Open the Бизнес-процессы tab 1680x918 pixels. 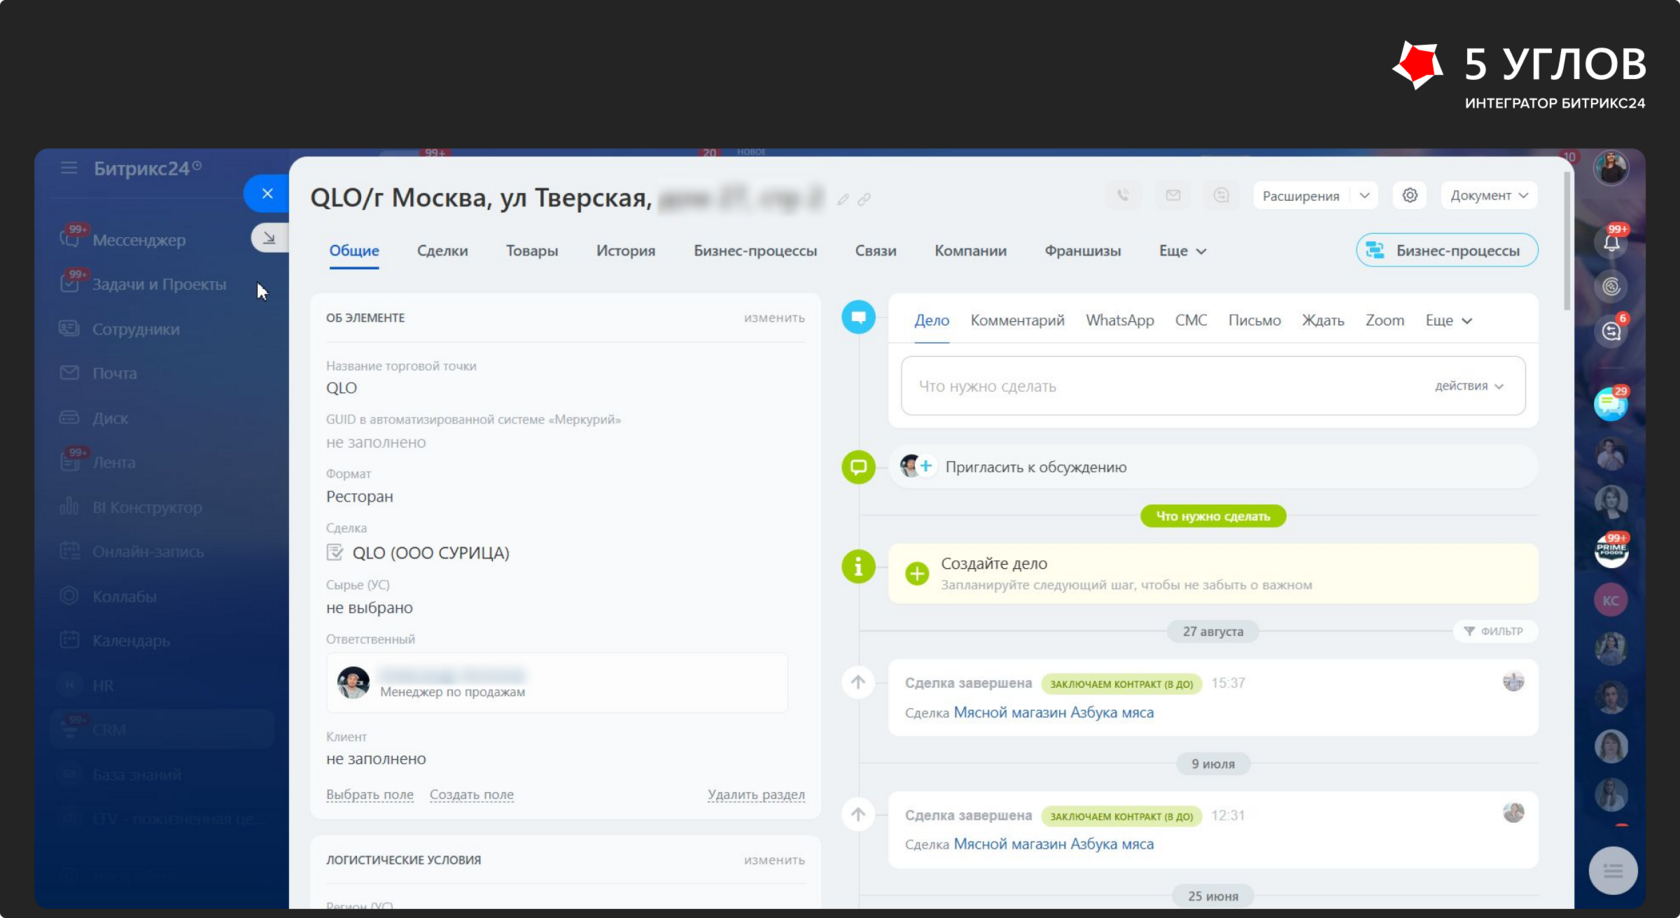pos(755,251)
